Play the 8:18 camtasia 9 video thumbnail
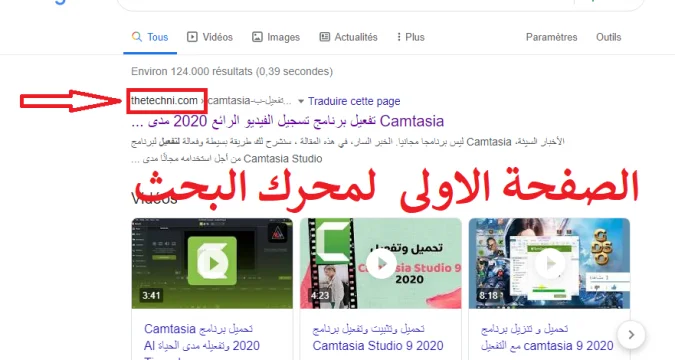The image size is (675, 360). (x=549, y=263)
